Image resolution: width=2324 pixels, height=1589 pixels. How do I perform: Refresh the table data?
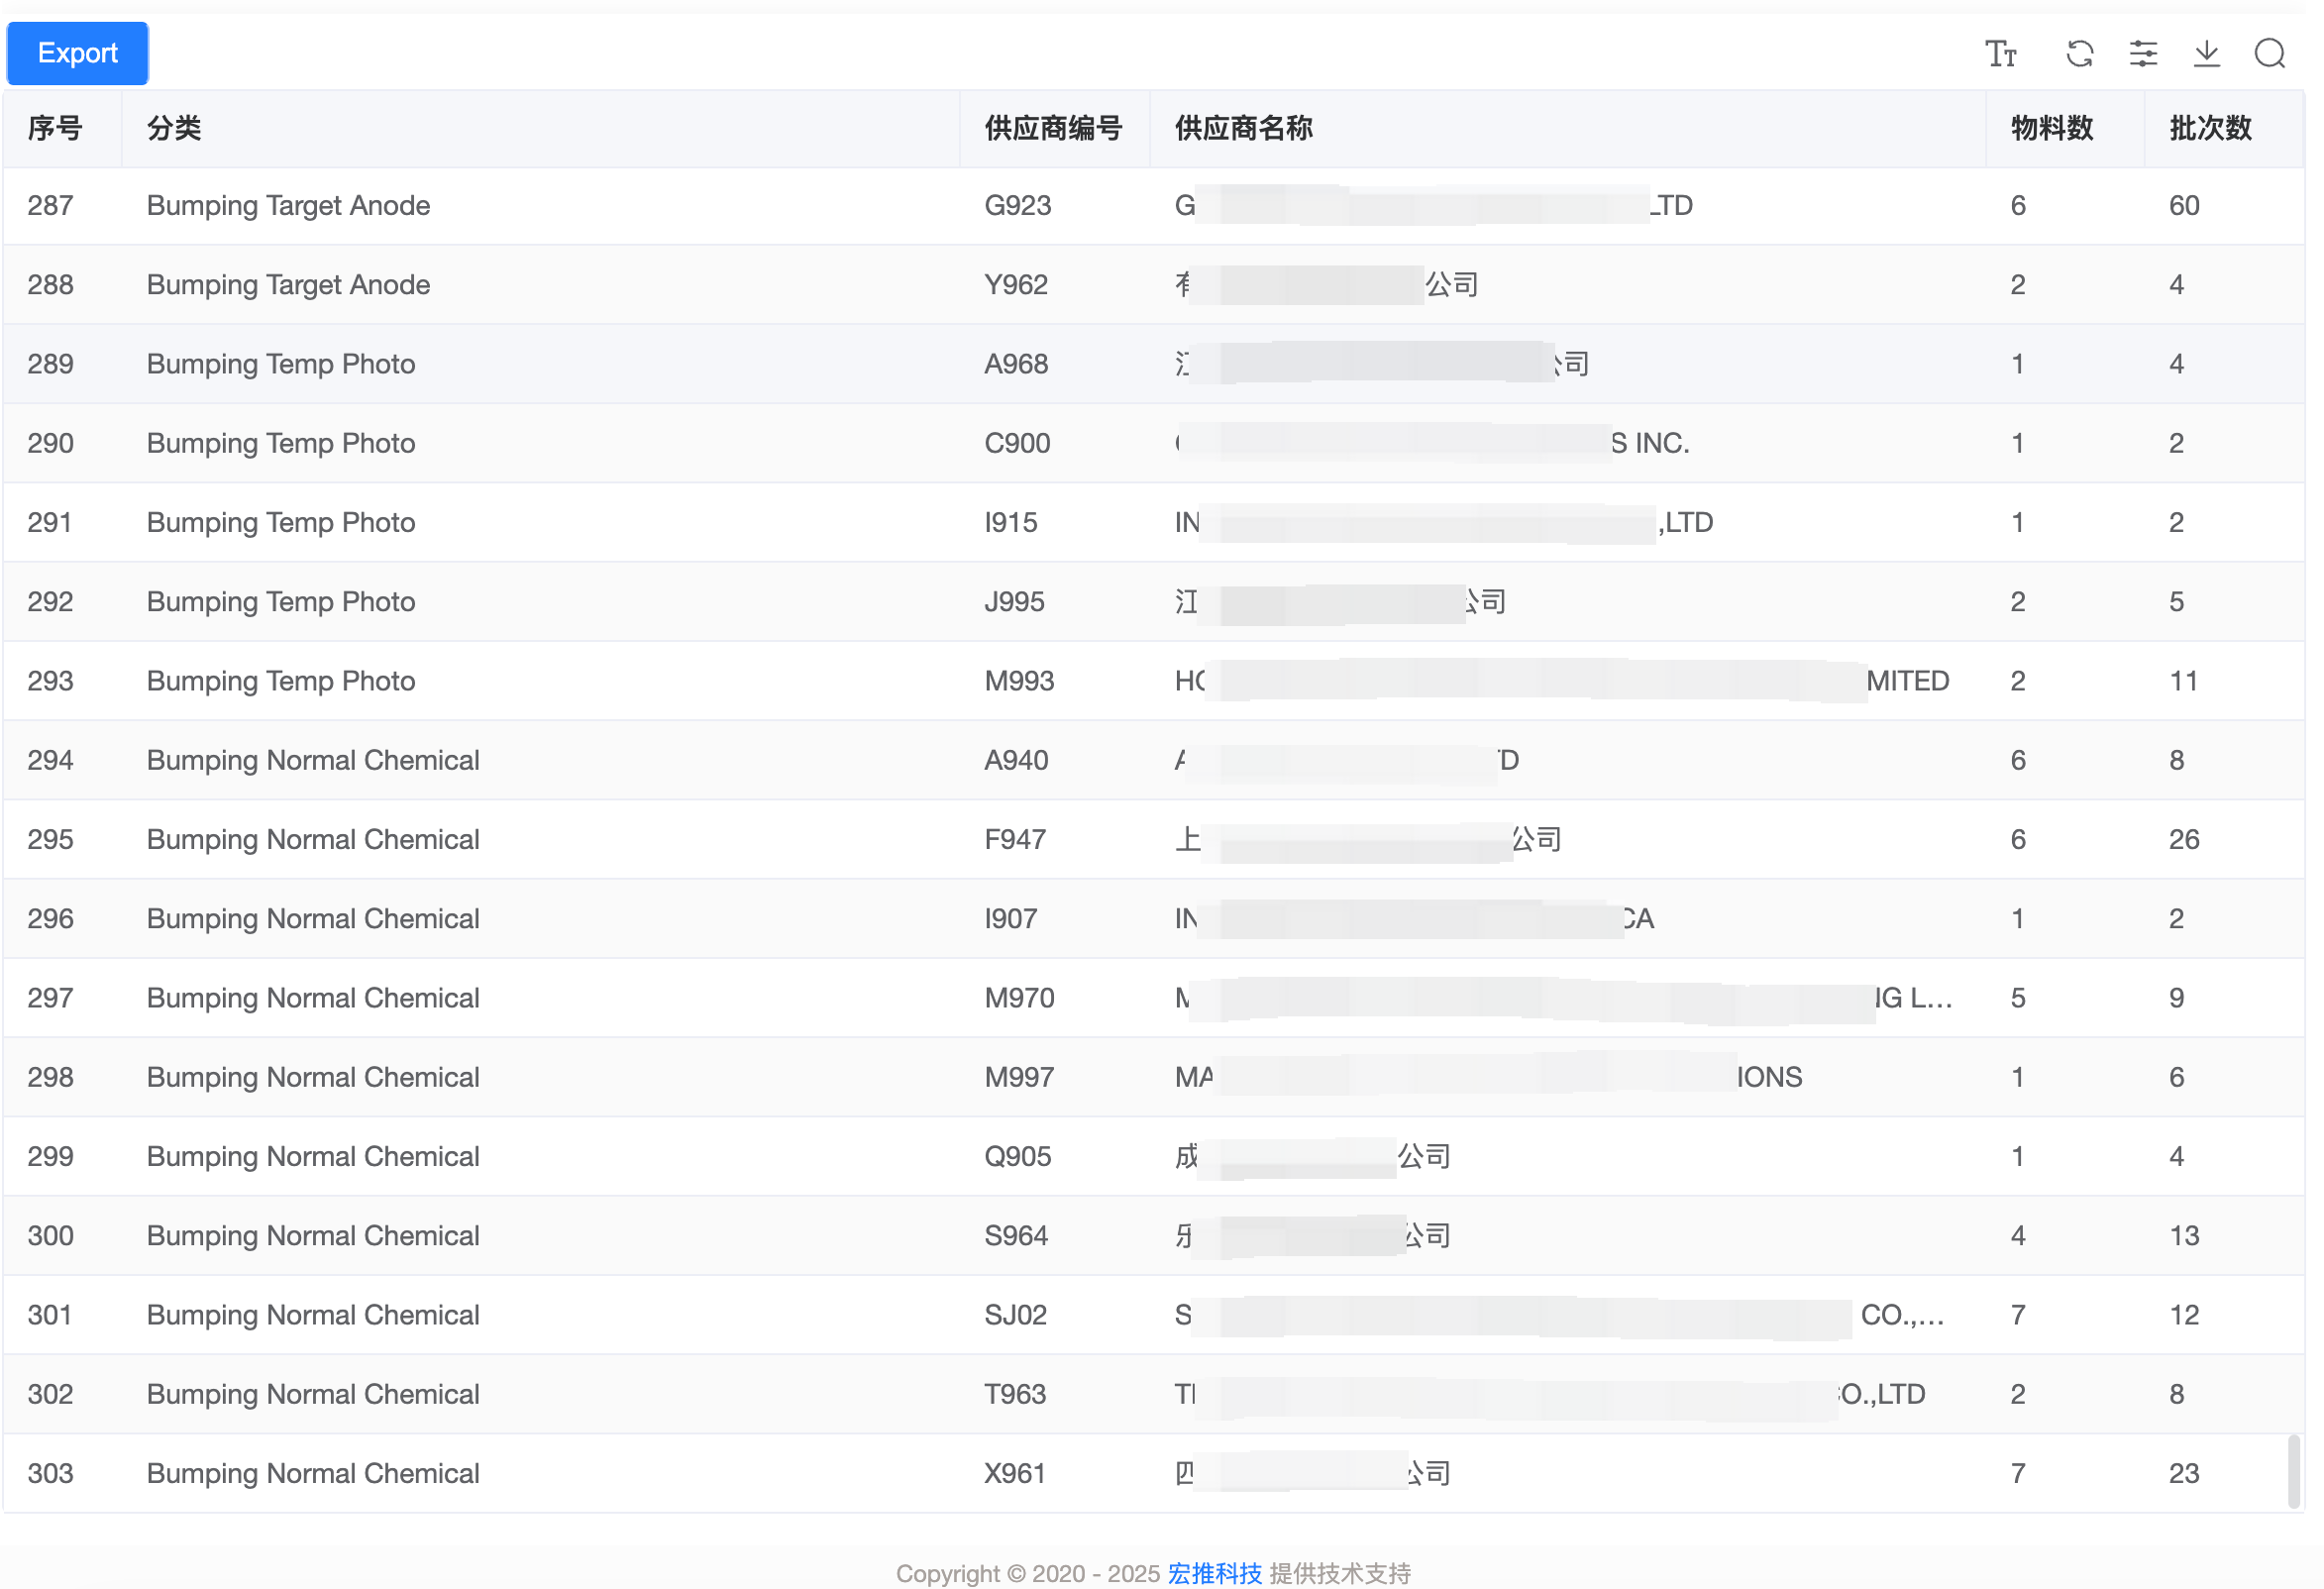[x=2079, y=53]
